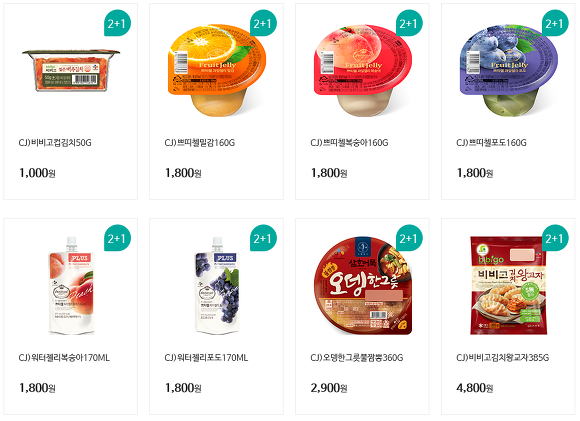Select the grape water jelly pouch image

point(217,286)
